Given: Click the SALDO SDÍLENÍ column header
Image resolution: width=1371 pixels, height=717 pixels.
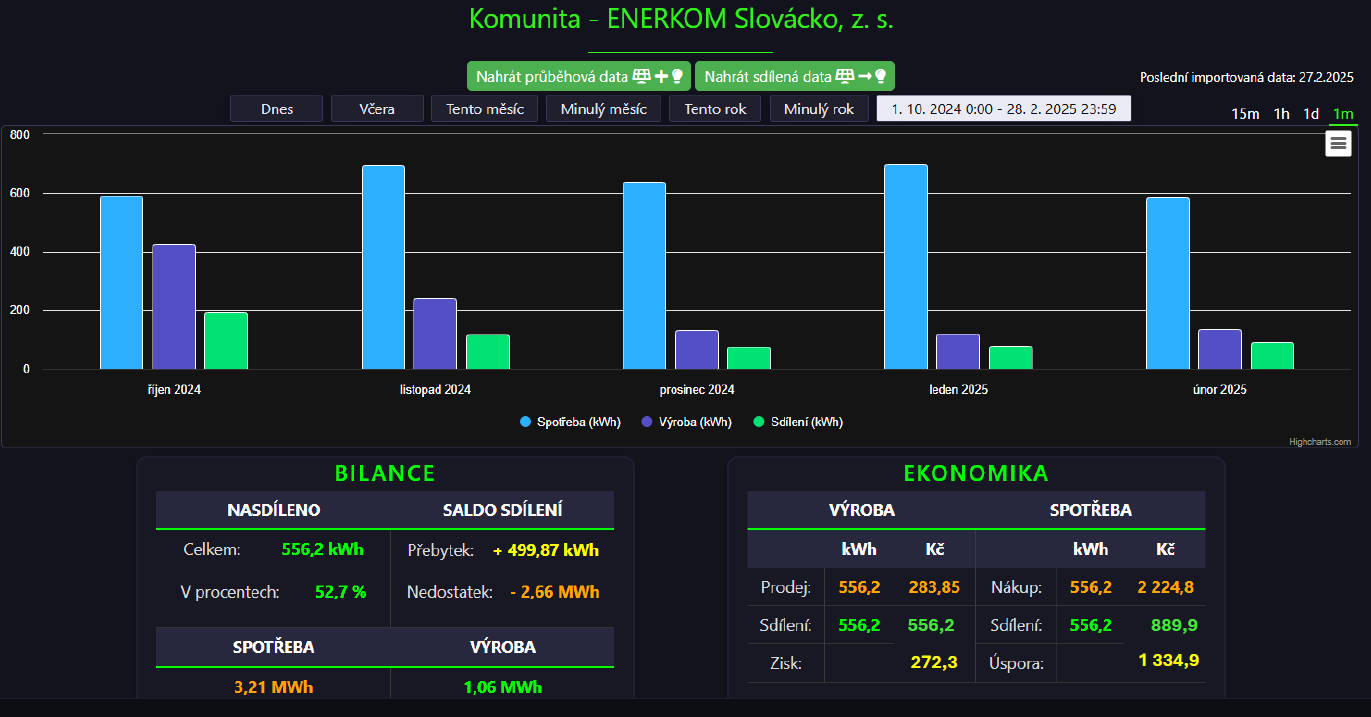Looking at the screenshot, I should click(x=503, y=510).
